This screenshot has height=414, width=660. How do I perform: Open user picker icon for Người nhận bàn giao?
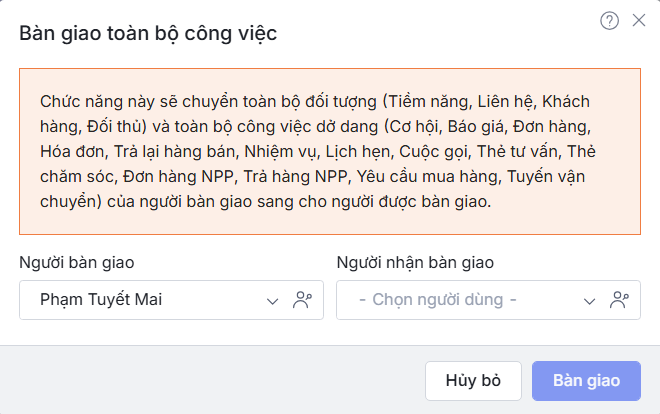(x=619, y=299)
